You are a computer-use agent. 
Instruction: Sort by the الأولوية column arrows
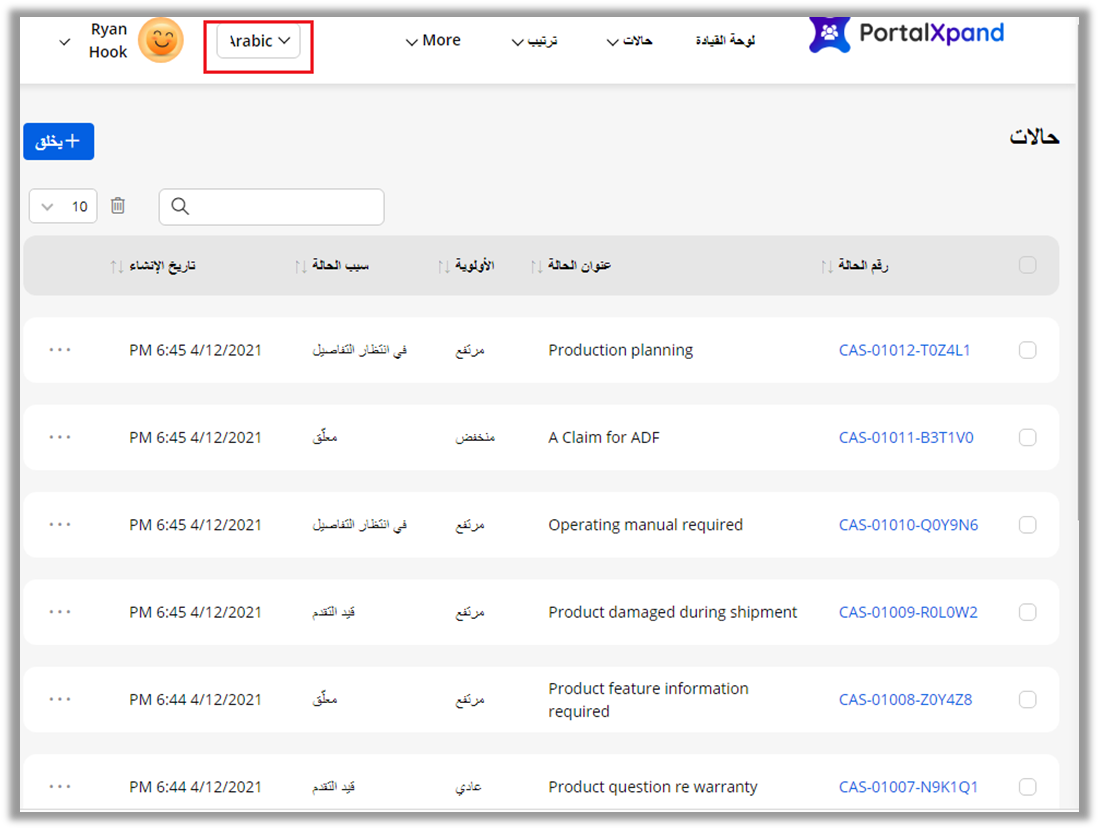(445, 266)
